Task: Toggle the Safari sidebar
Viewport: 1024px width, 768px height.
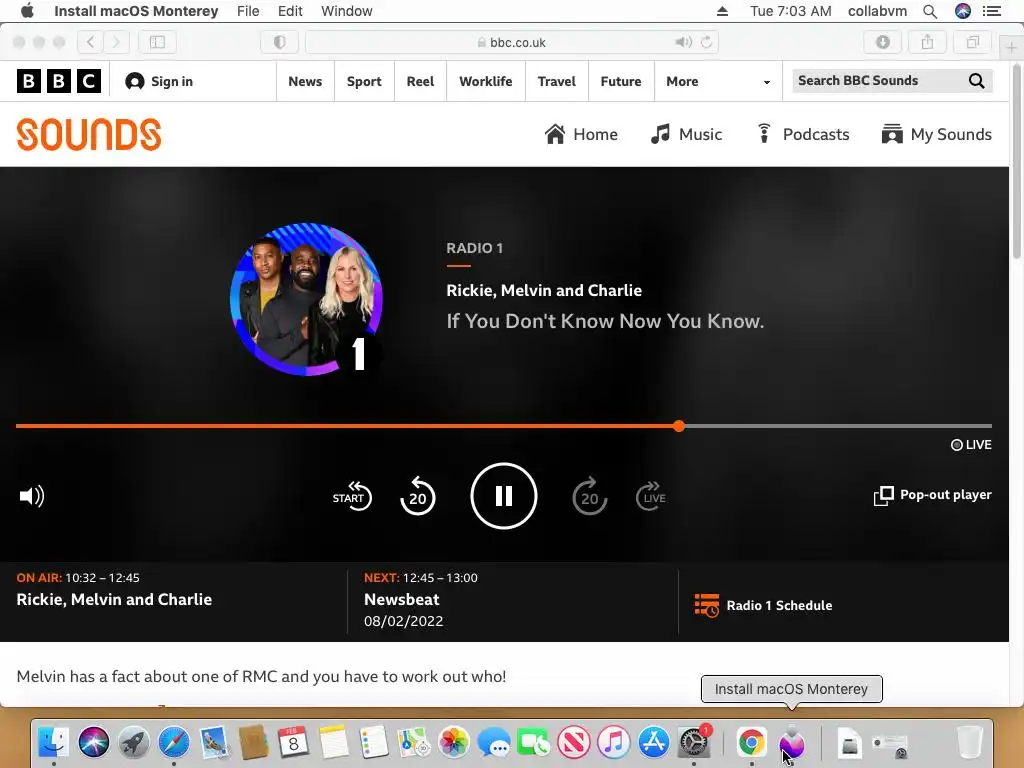Action: point(157,42)
